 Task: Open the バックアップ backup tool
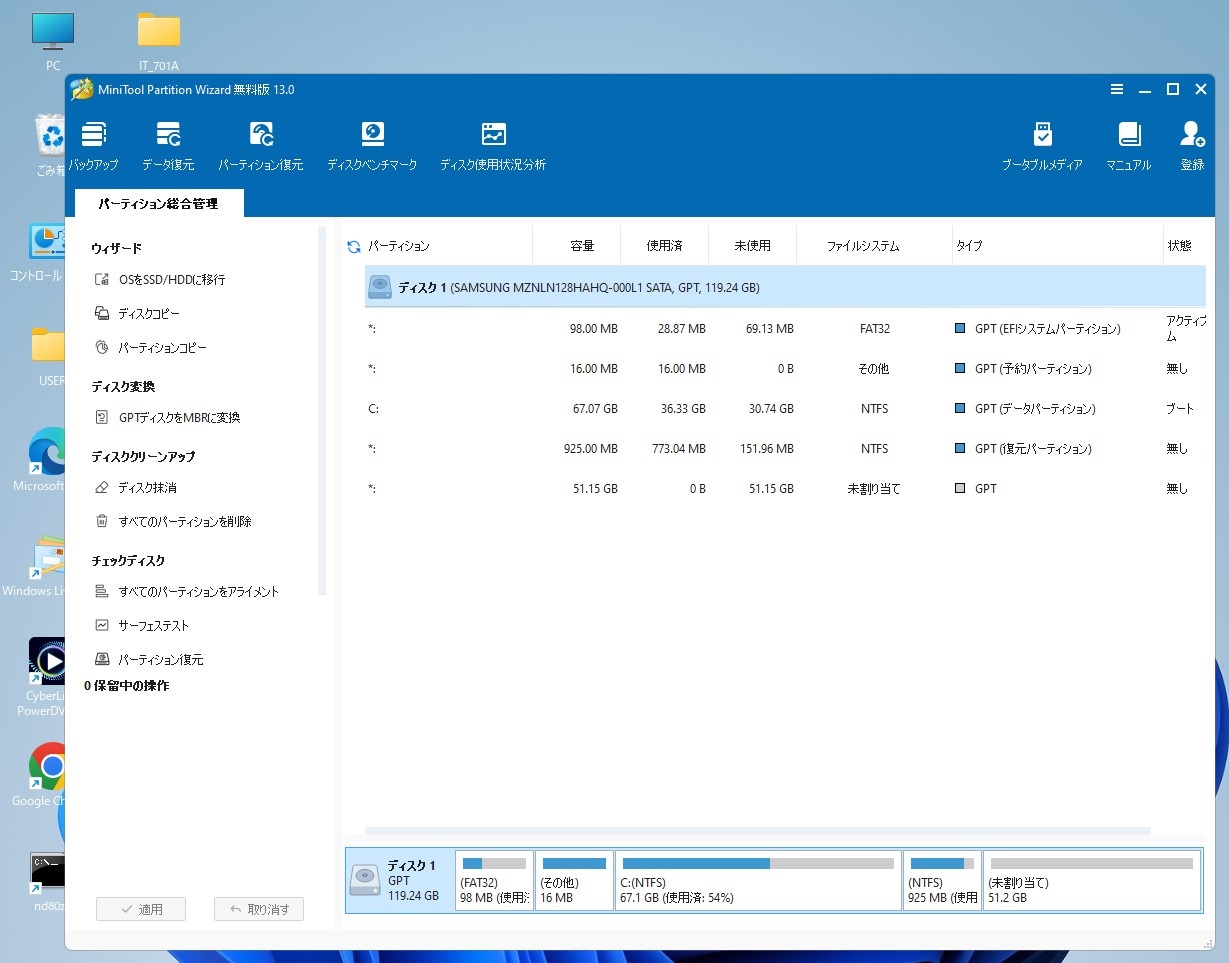coord(93,146)
